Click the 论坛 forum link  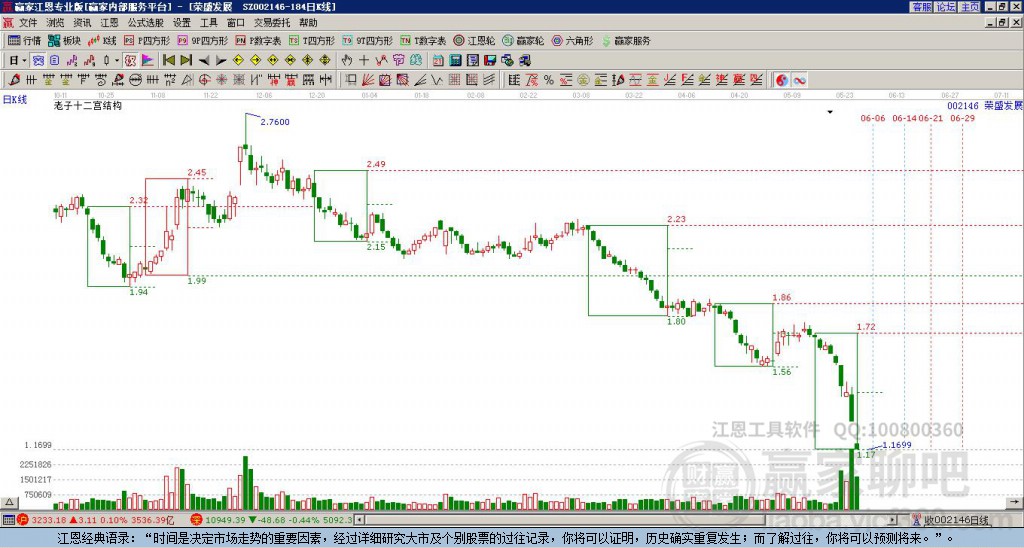(945, 7)
